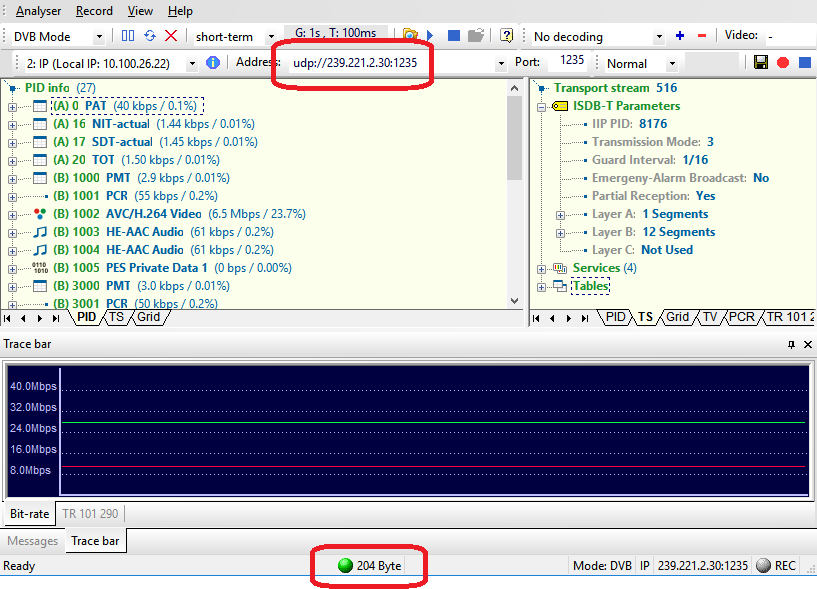The image size is (817, 589).
Task: Click the Tables icon in TS tree
Action: click(560, 286)
